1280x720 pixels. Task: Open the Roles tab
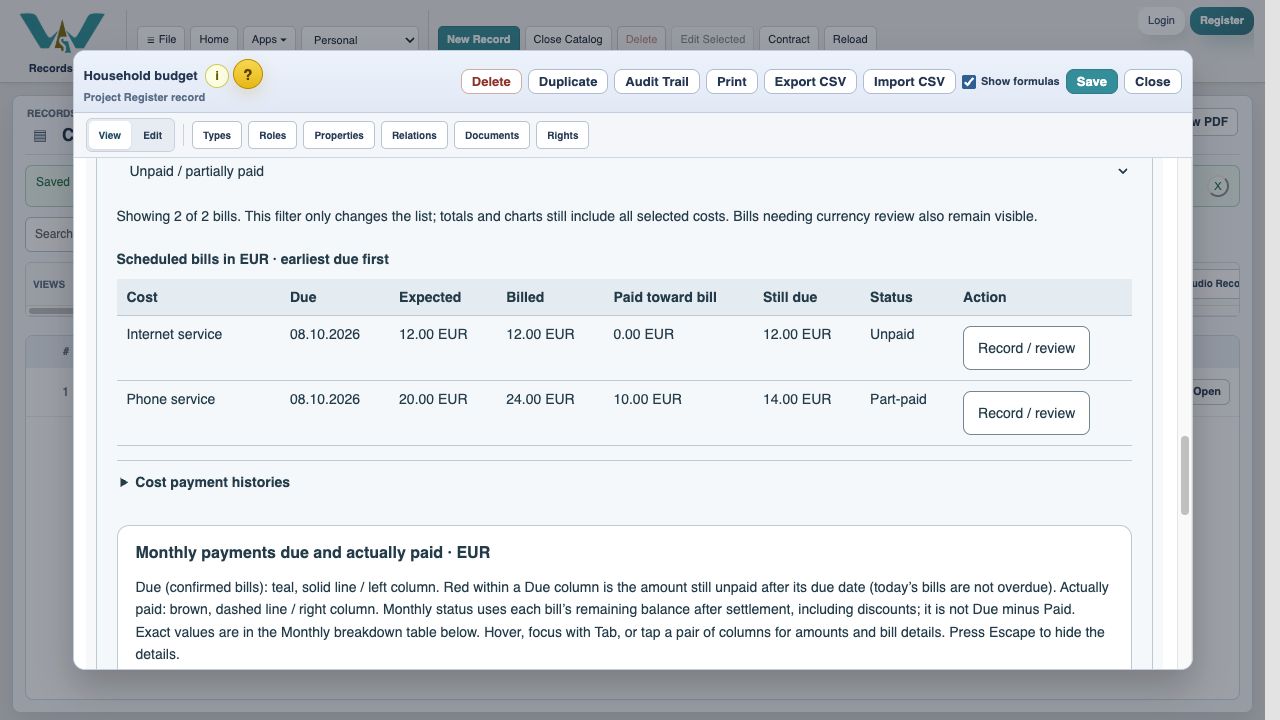(272, 135)
